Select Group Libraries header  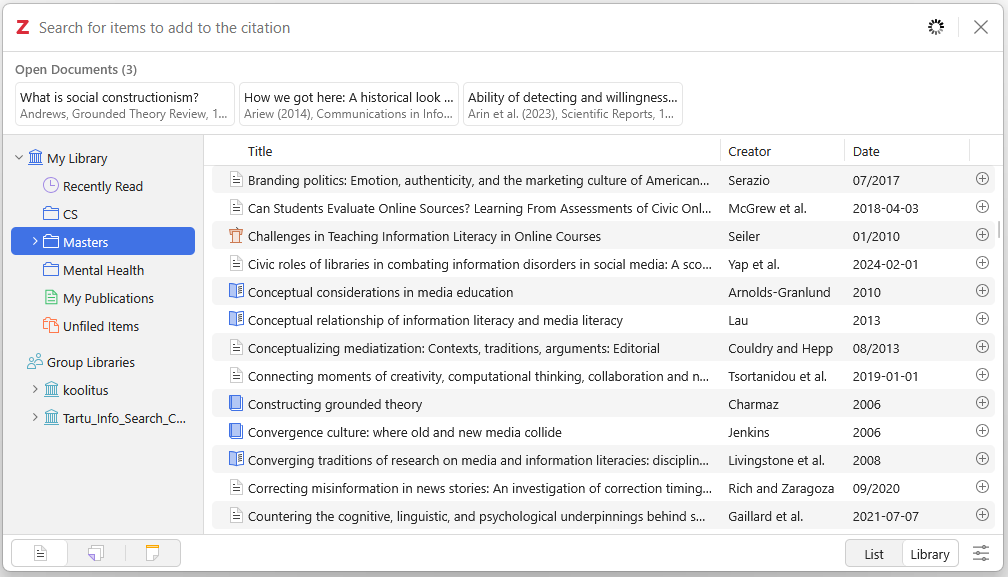click(x=91, y=362)
